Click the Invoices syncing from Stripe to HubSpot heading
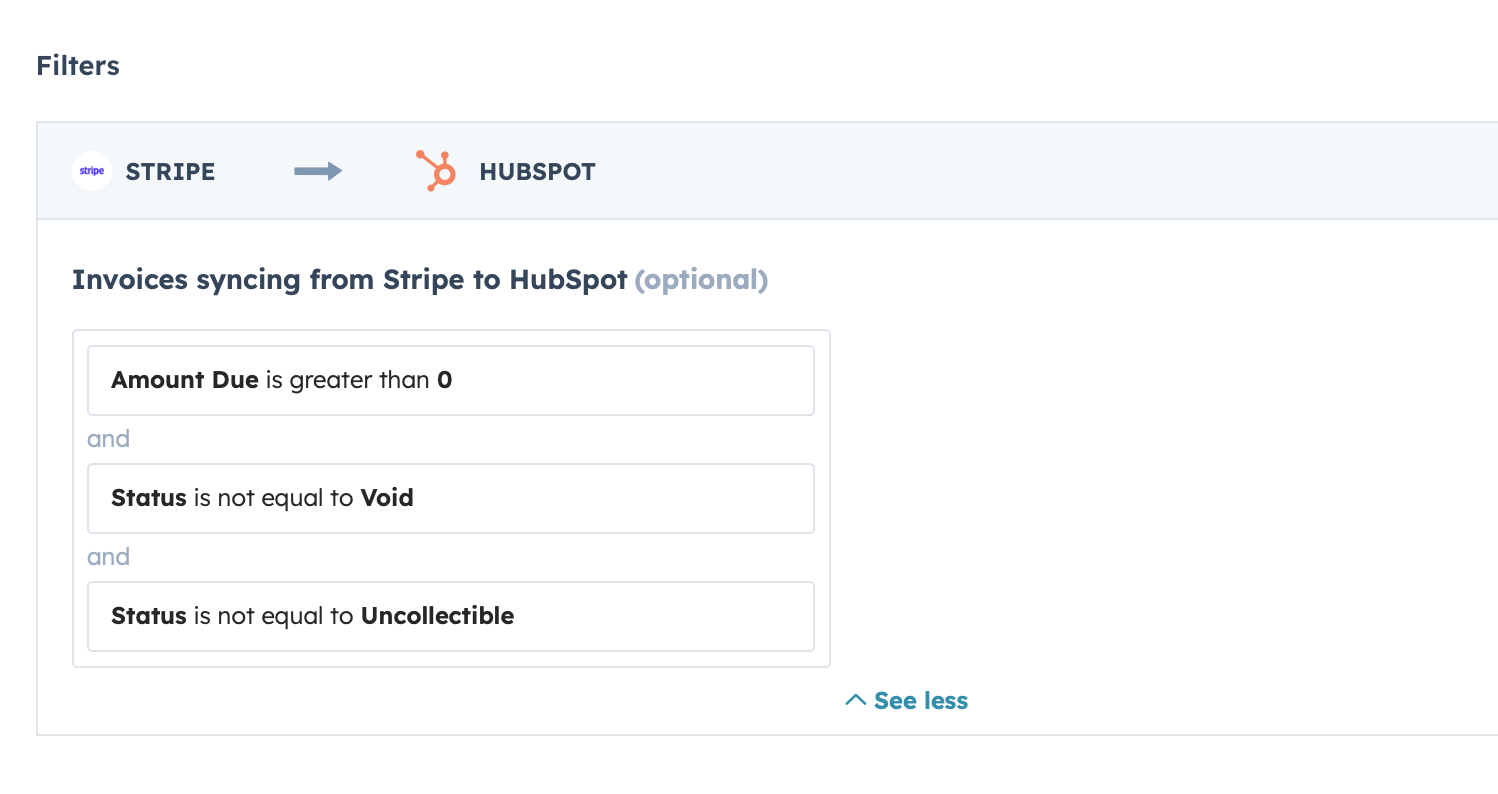The height and width of the screenshot is (794, 1498). [x=349, y=280]
